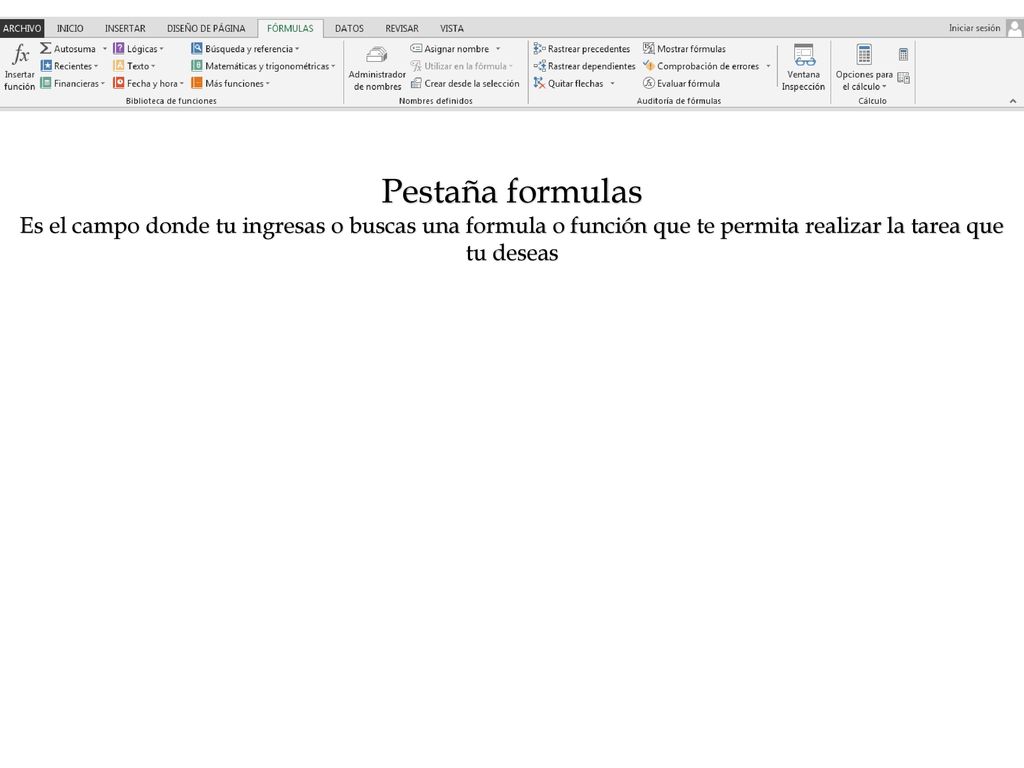Switch to the DATOS tab
The width and height of the screenshot is (1024, 768).
click(x=349, y=28)
